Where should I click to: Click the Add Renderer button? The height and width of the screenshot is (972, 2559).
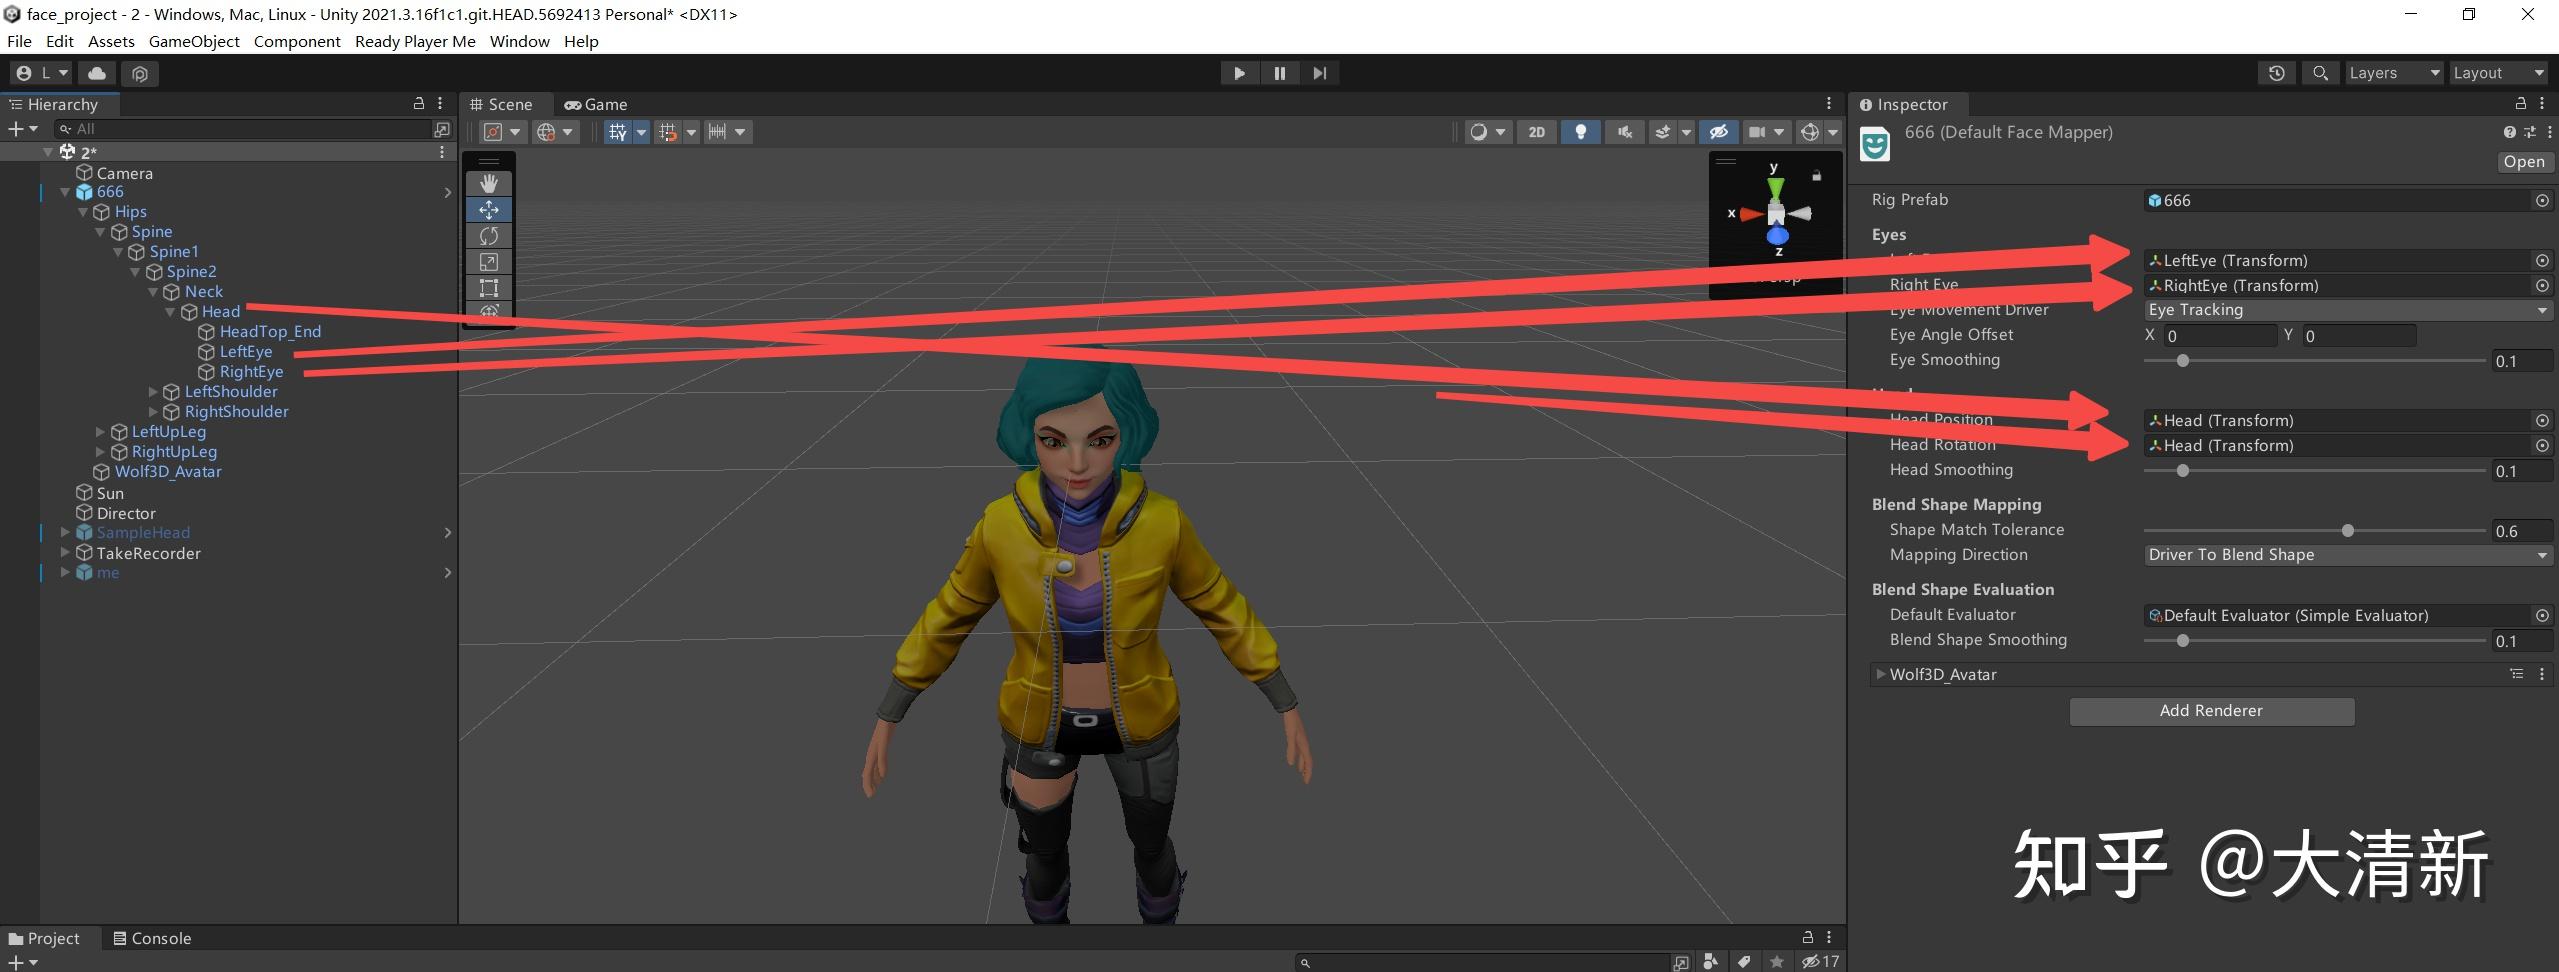2211,711
